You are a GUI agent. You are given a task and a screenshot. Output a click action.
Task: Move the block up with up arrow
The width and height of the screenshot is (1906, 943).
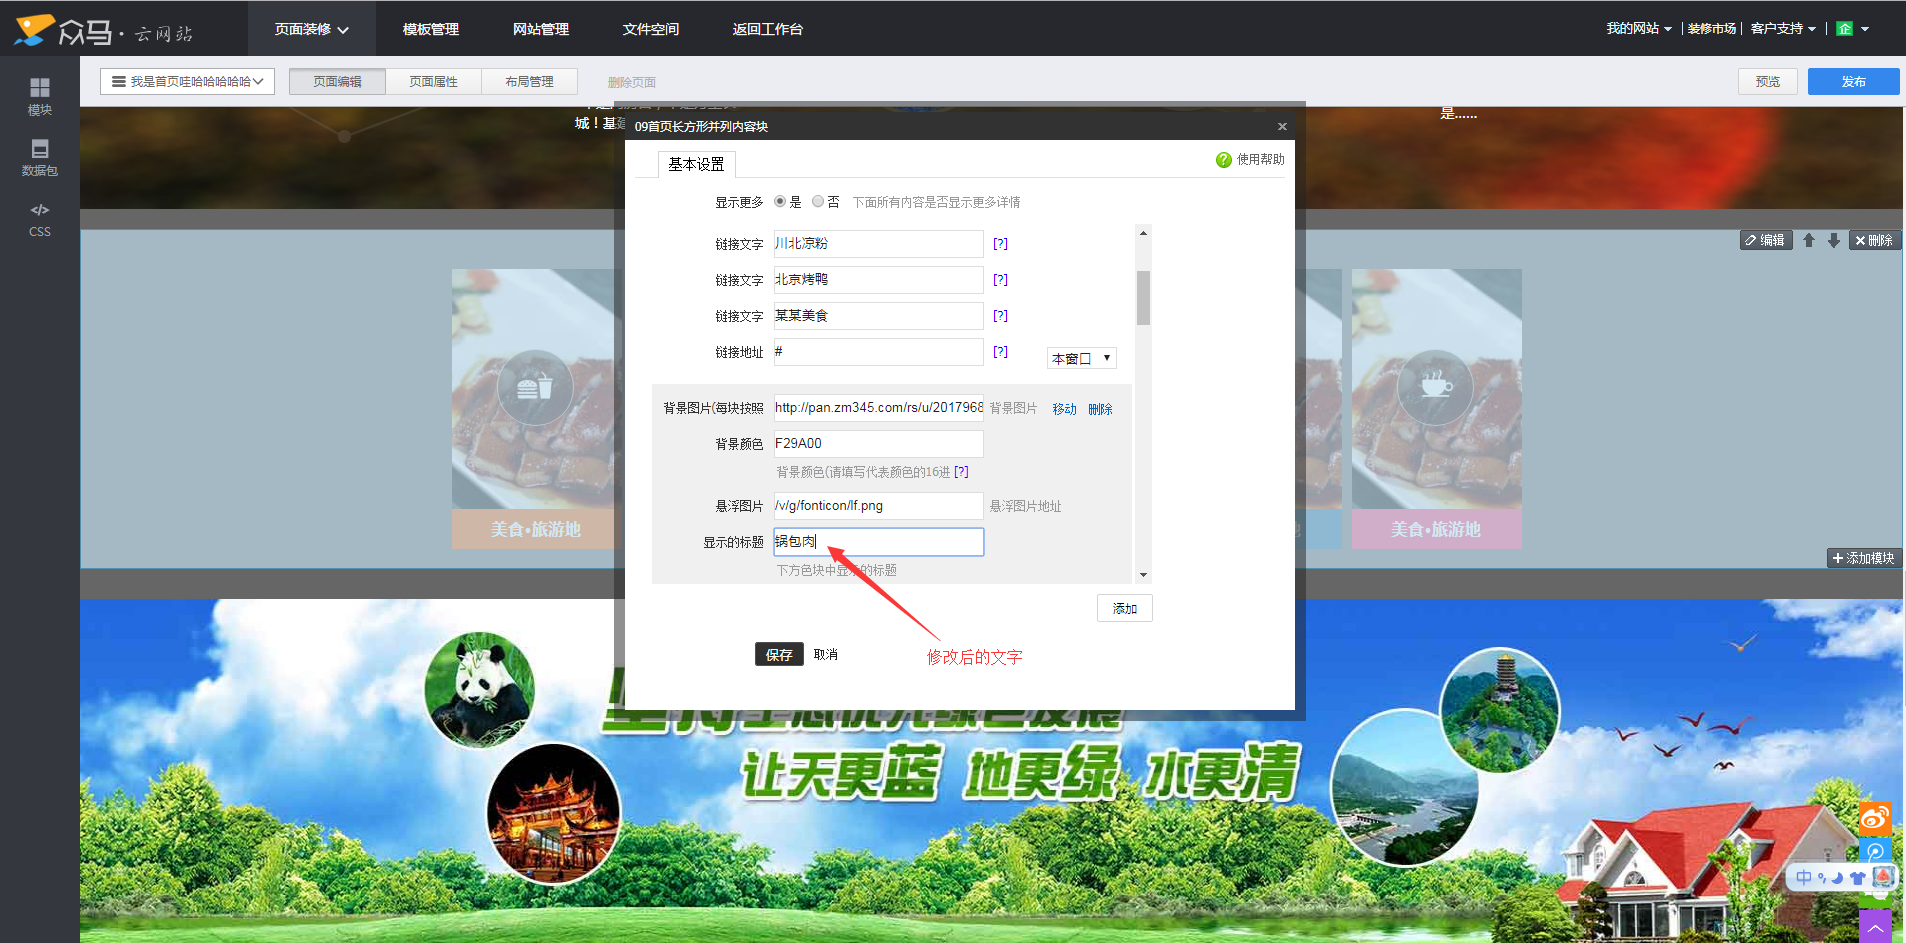[x=1809, y=240]
